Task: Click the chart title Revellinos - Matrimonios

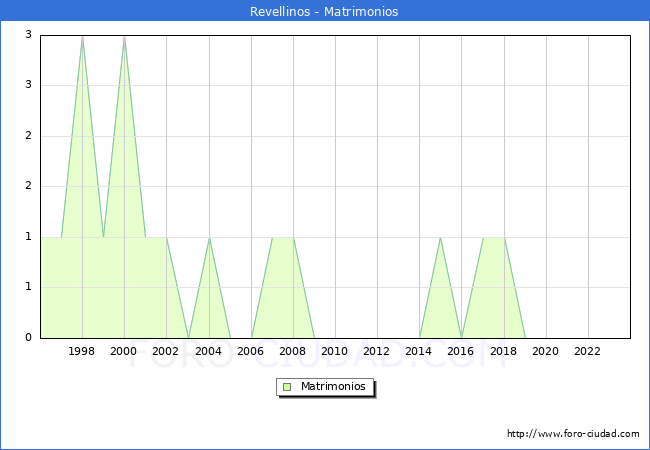Action: point(324,12)
